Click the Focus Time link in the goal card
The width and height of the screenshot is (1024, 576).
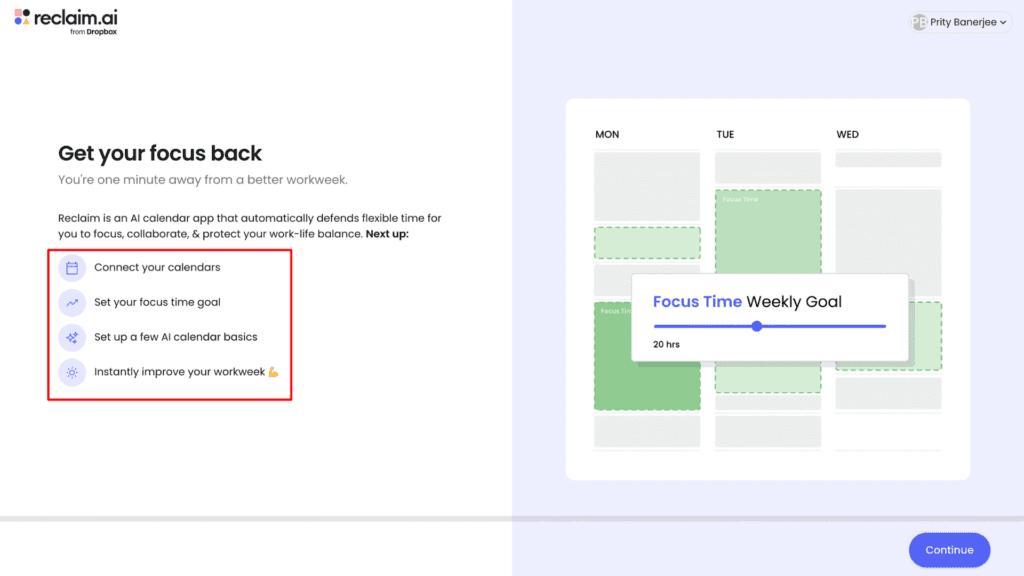click(698, 301)
